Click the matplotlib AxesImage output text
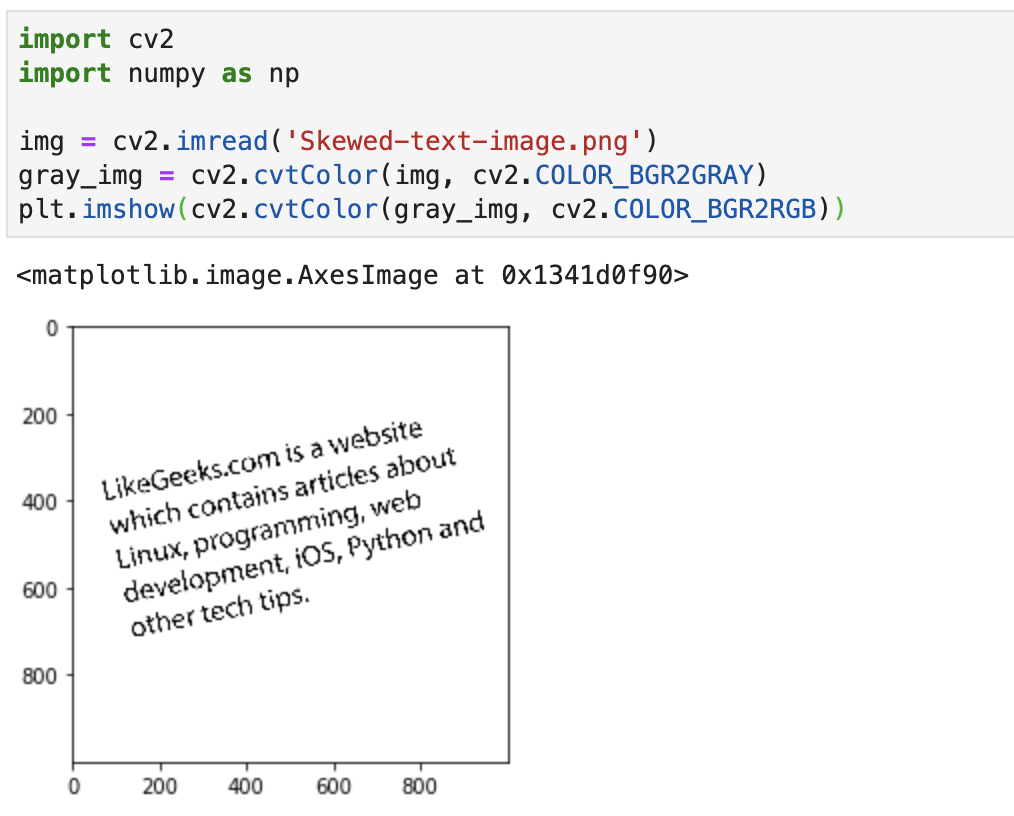 352,274
